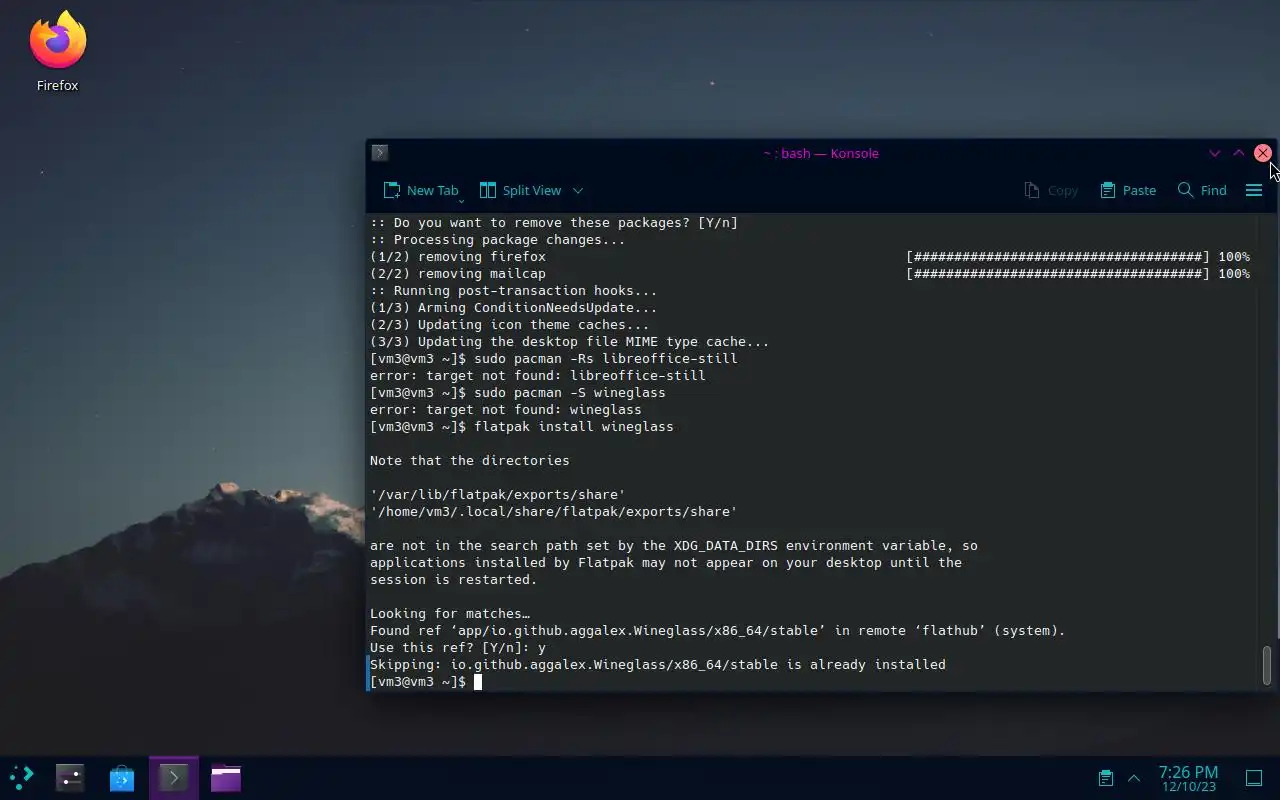1280x800 pixels.
Task: Click the 'sudo pacman -S wineglass' line
Action: (x=518, y=393)
